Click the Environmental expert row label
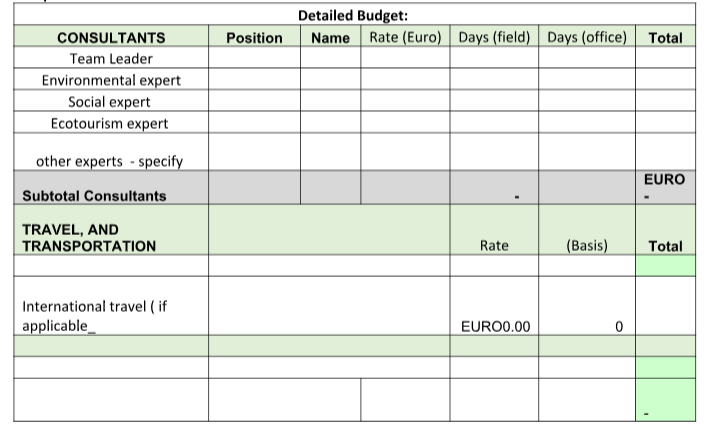Screen dimensions: 707x433 point(111,79)
